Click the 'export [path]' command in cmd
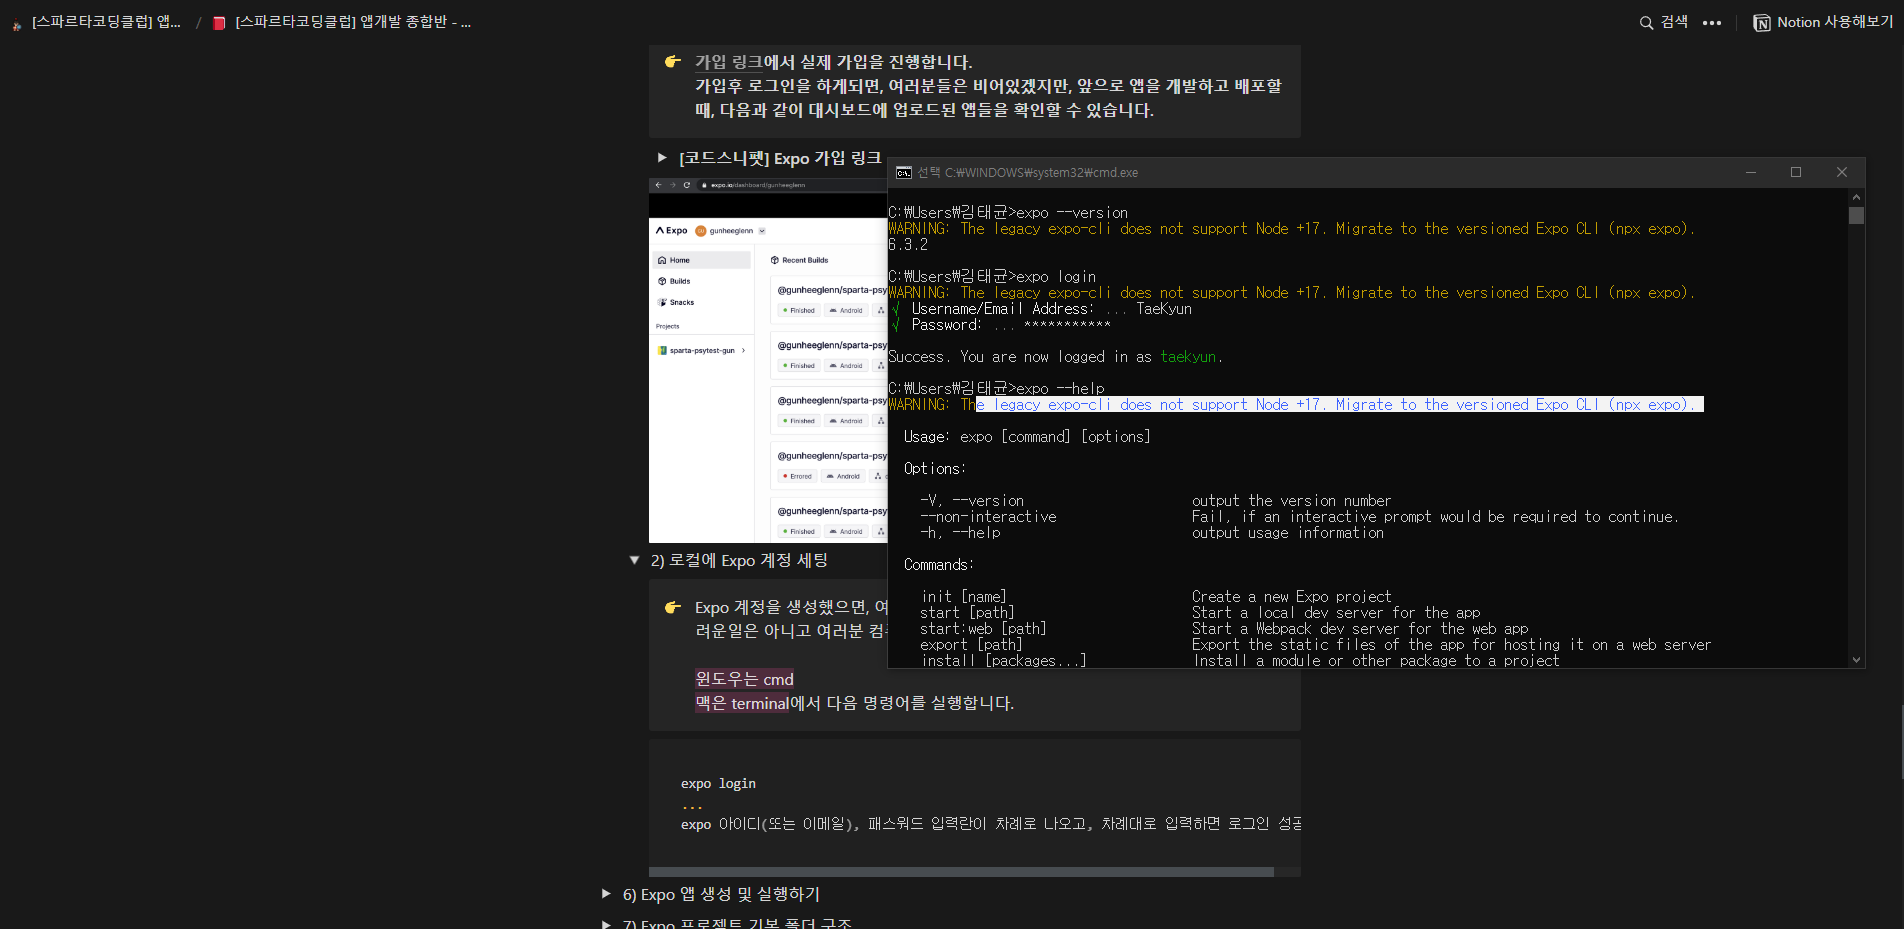The height and width of the screenshot is (929, 1904). coord(972,644)
